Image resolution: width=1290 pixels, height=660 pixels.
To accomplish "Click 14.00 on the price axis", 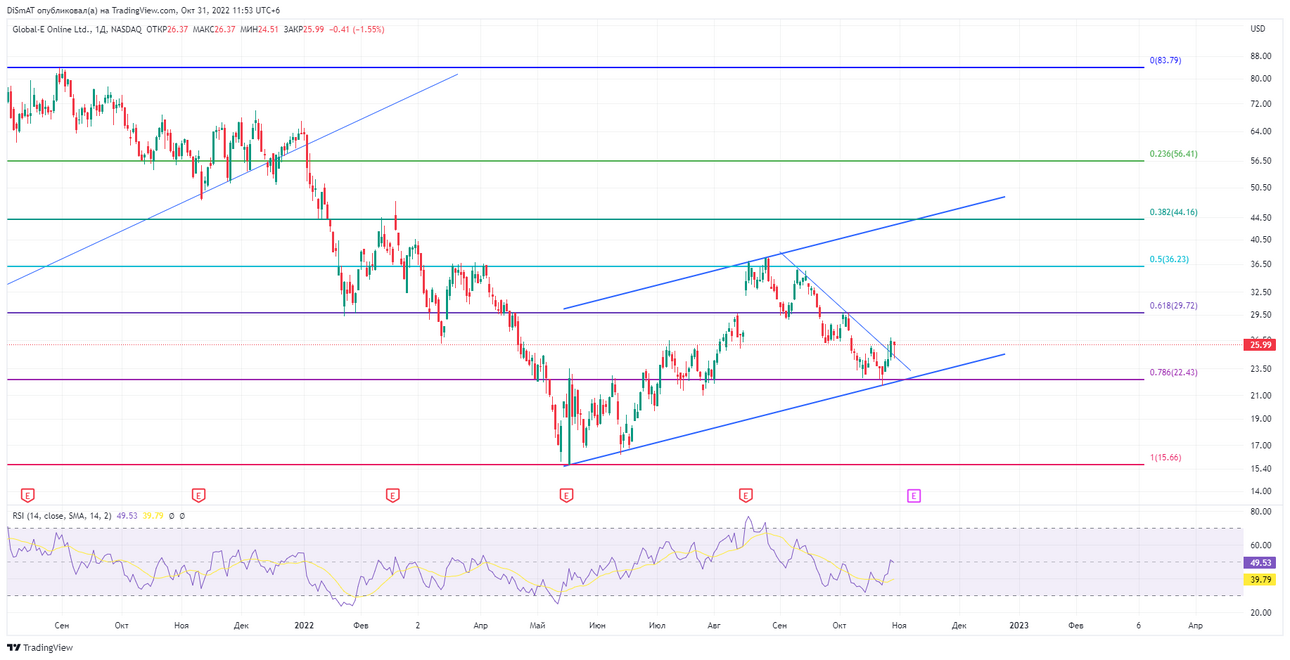I will (x=1260, y=492).
